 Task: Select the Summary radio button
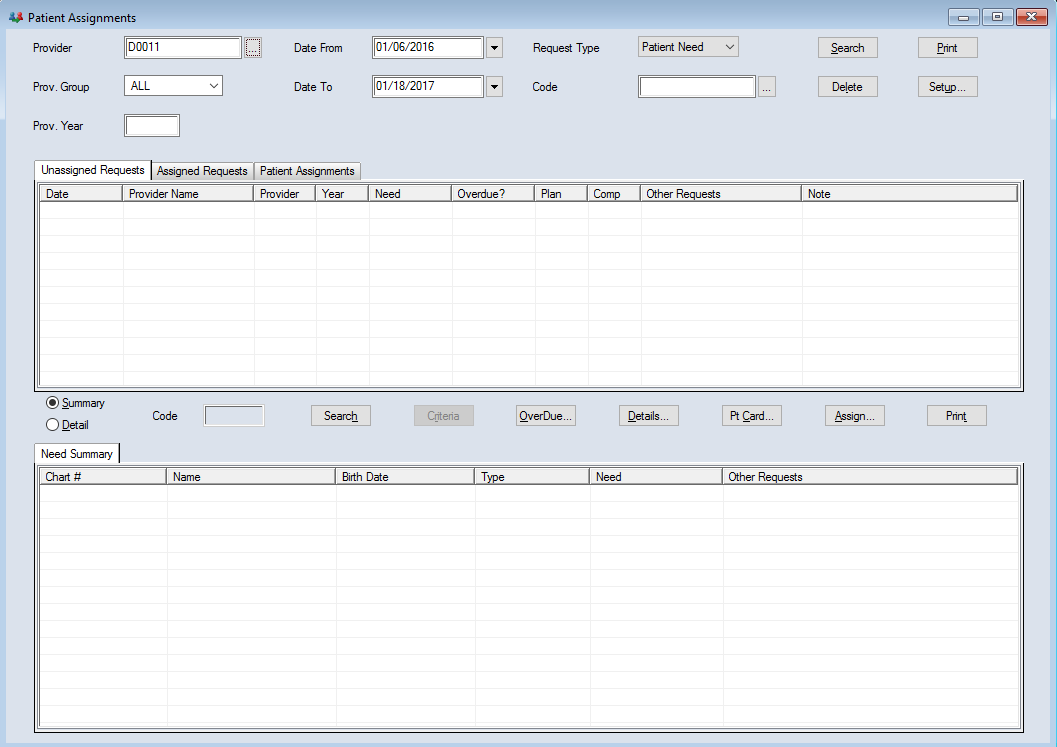(x=52, y=403)
